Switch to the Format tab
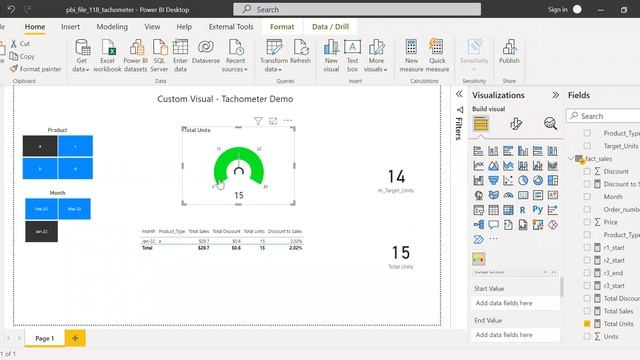This screenshot has width=640, height=360. tap(282, 27)
